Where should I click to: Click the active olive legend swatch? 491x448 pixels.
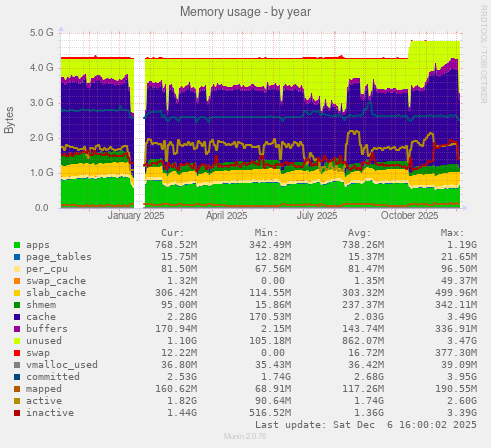[17, 401]
